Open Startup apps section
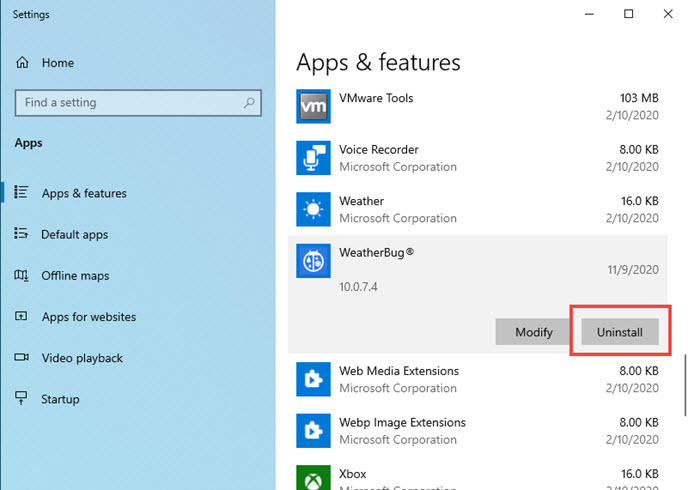The height and width of the screenshot is (490, 688). coord(61,399)
